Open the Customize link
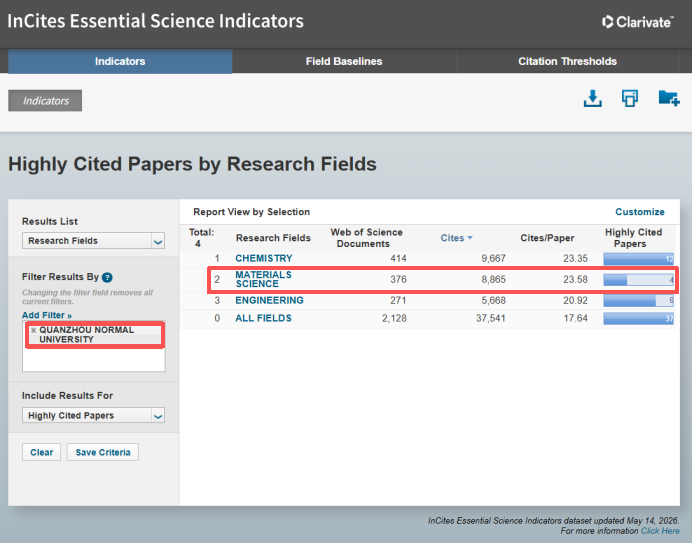Viewport: 693px width, 543px height. point(640,212)
